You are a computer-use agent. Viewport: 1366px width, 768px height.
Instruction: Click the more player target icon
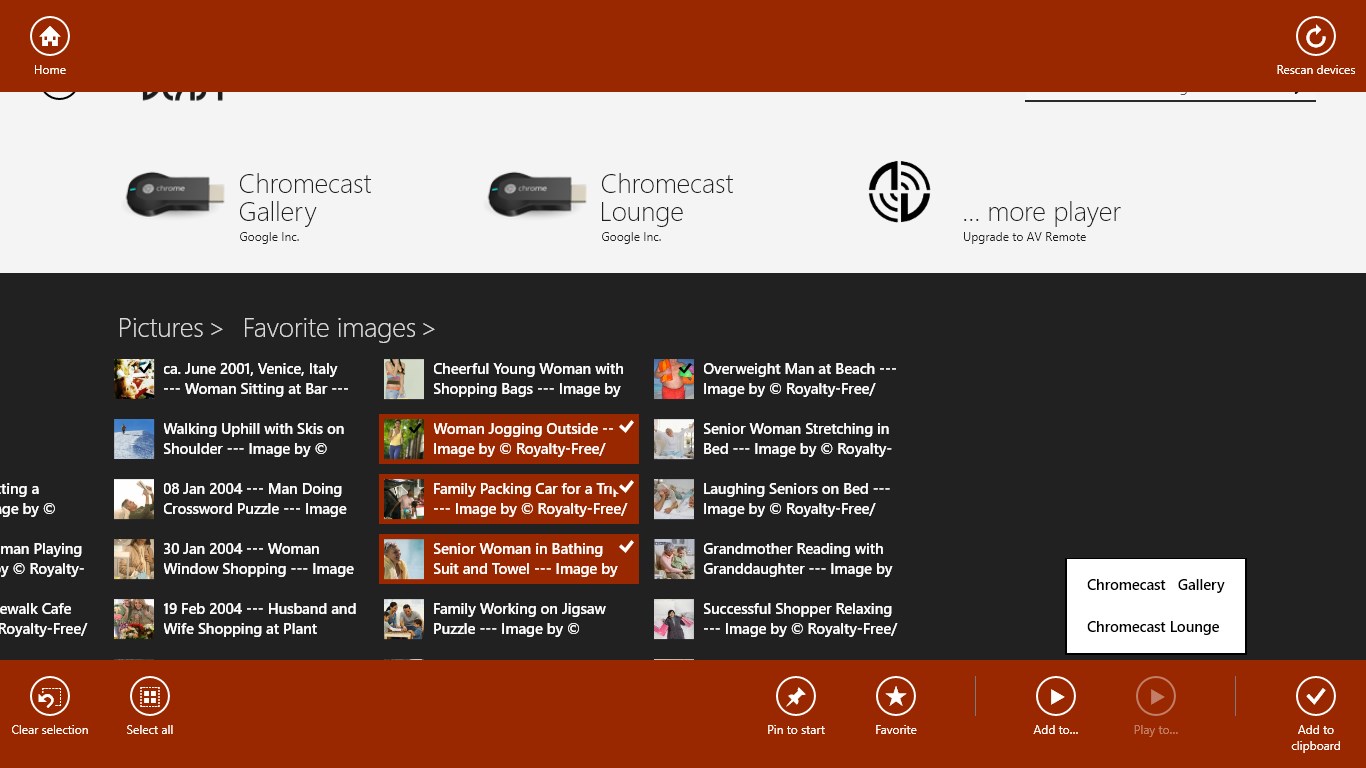click(x=899, y=191)
